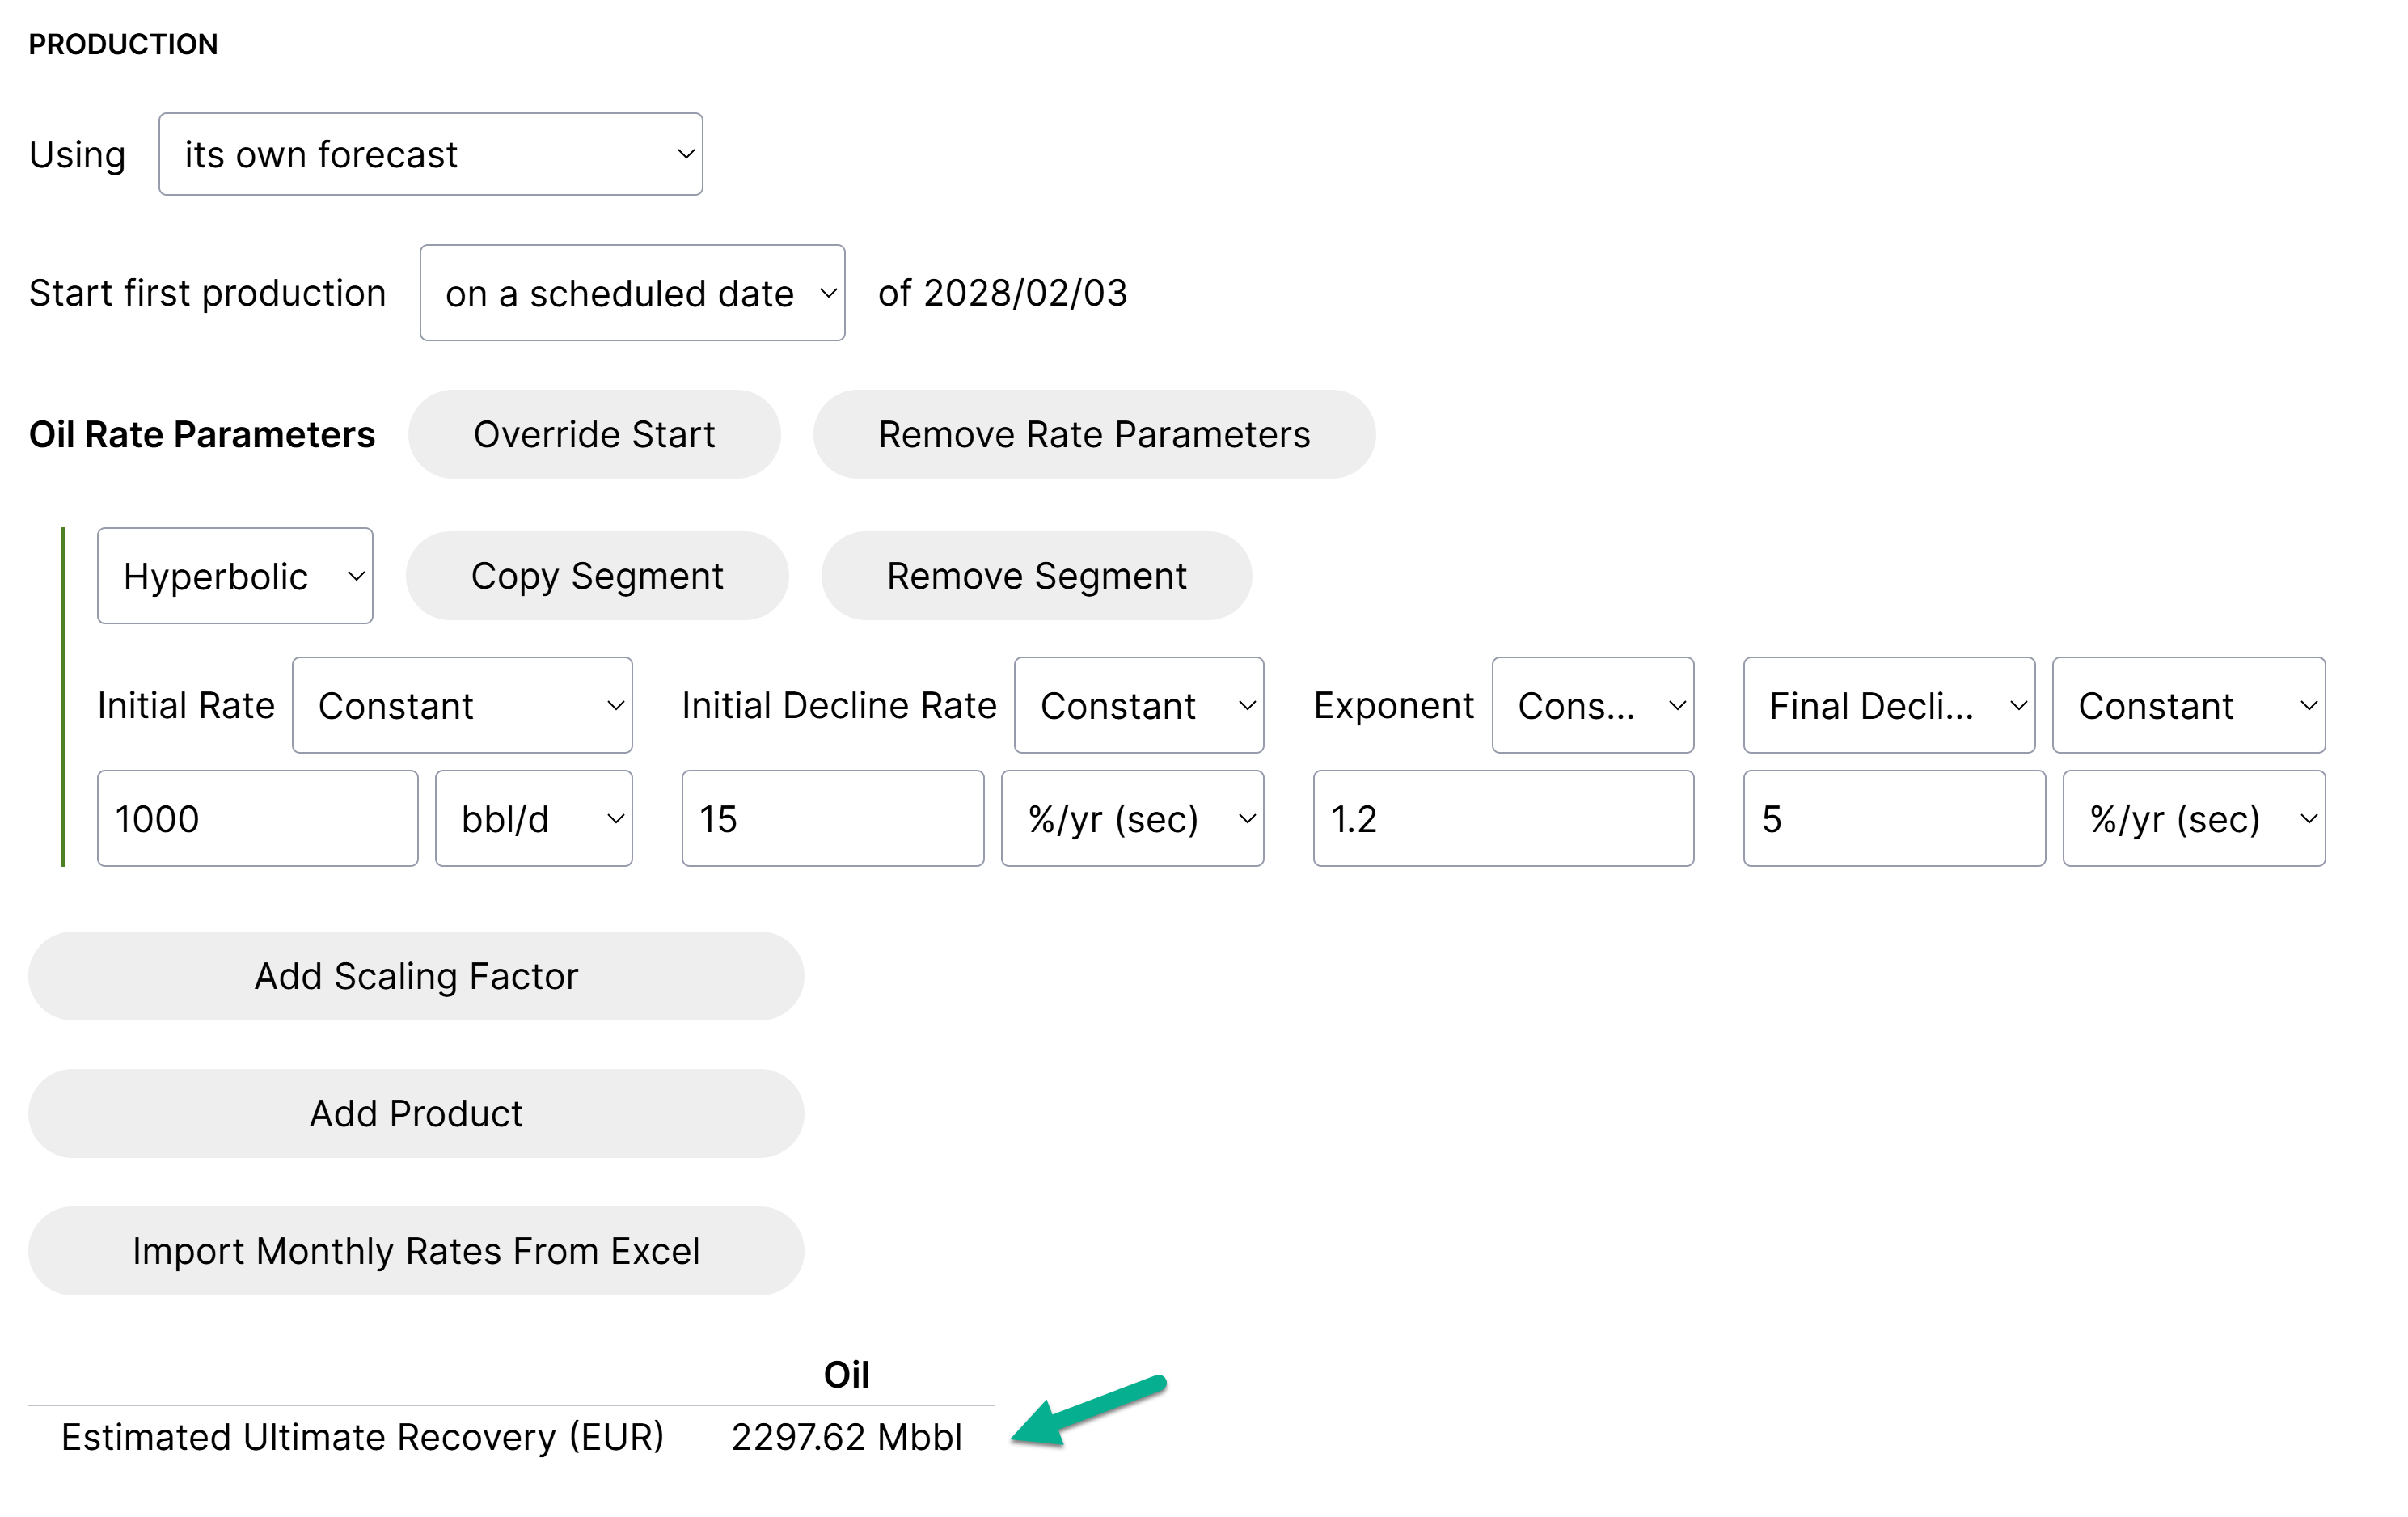Click the Initial Decline Rate field showing 15
Viewport: 2408px width, 1517px height.
[832, 818]
